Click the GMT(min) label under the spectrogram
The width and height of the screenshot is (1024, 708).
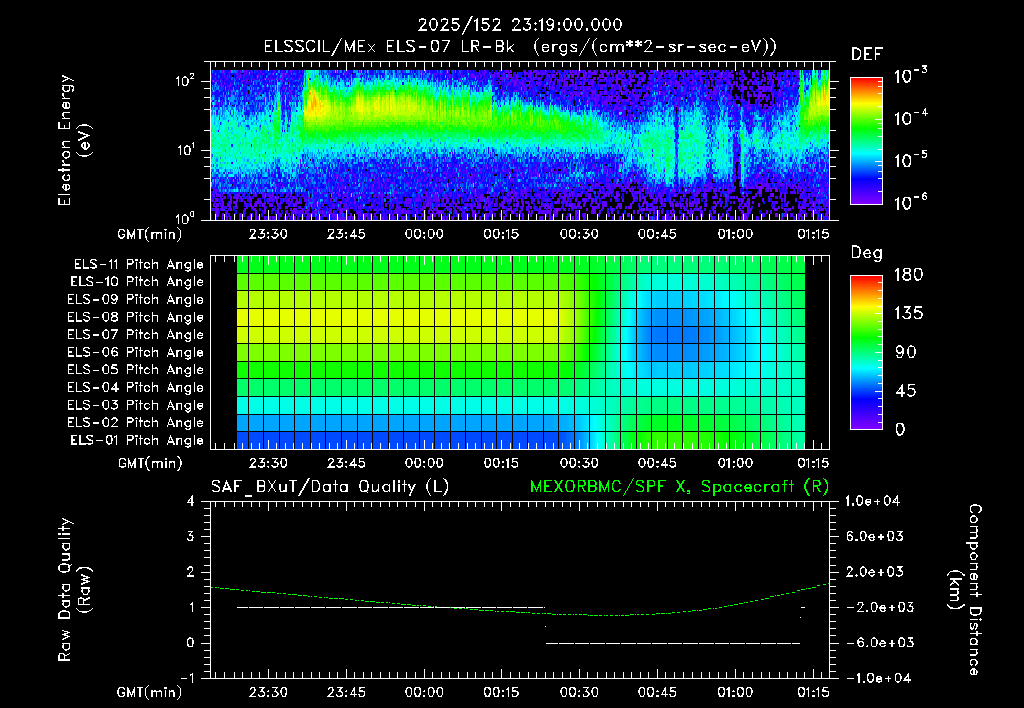[150, 234]
